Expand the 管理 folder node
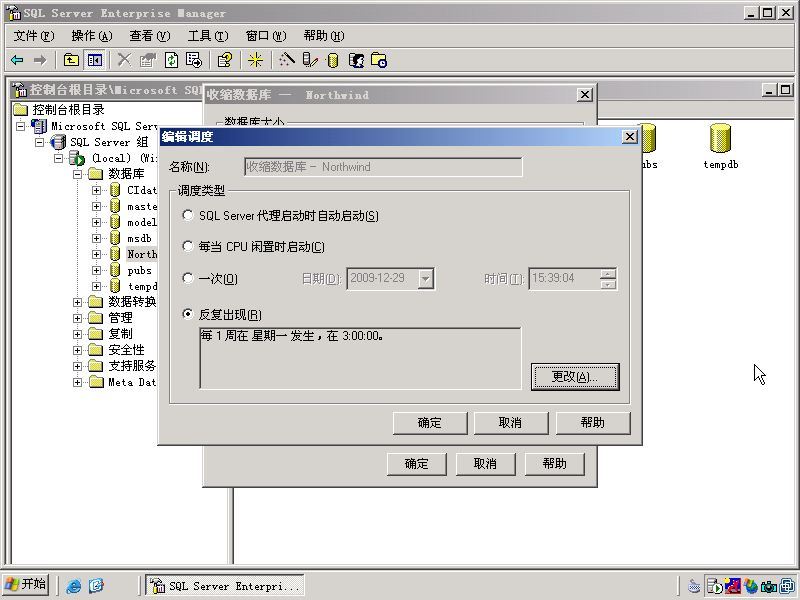Image resolution: width=800 pixels, height=600 pixels. coord(77,318)
